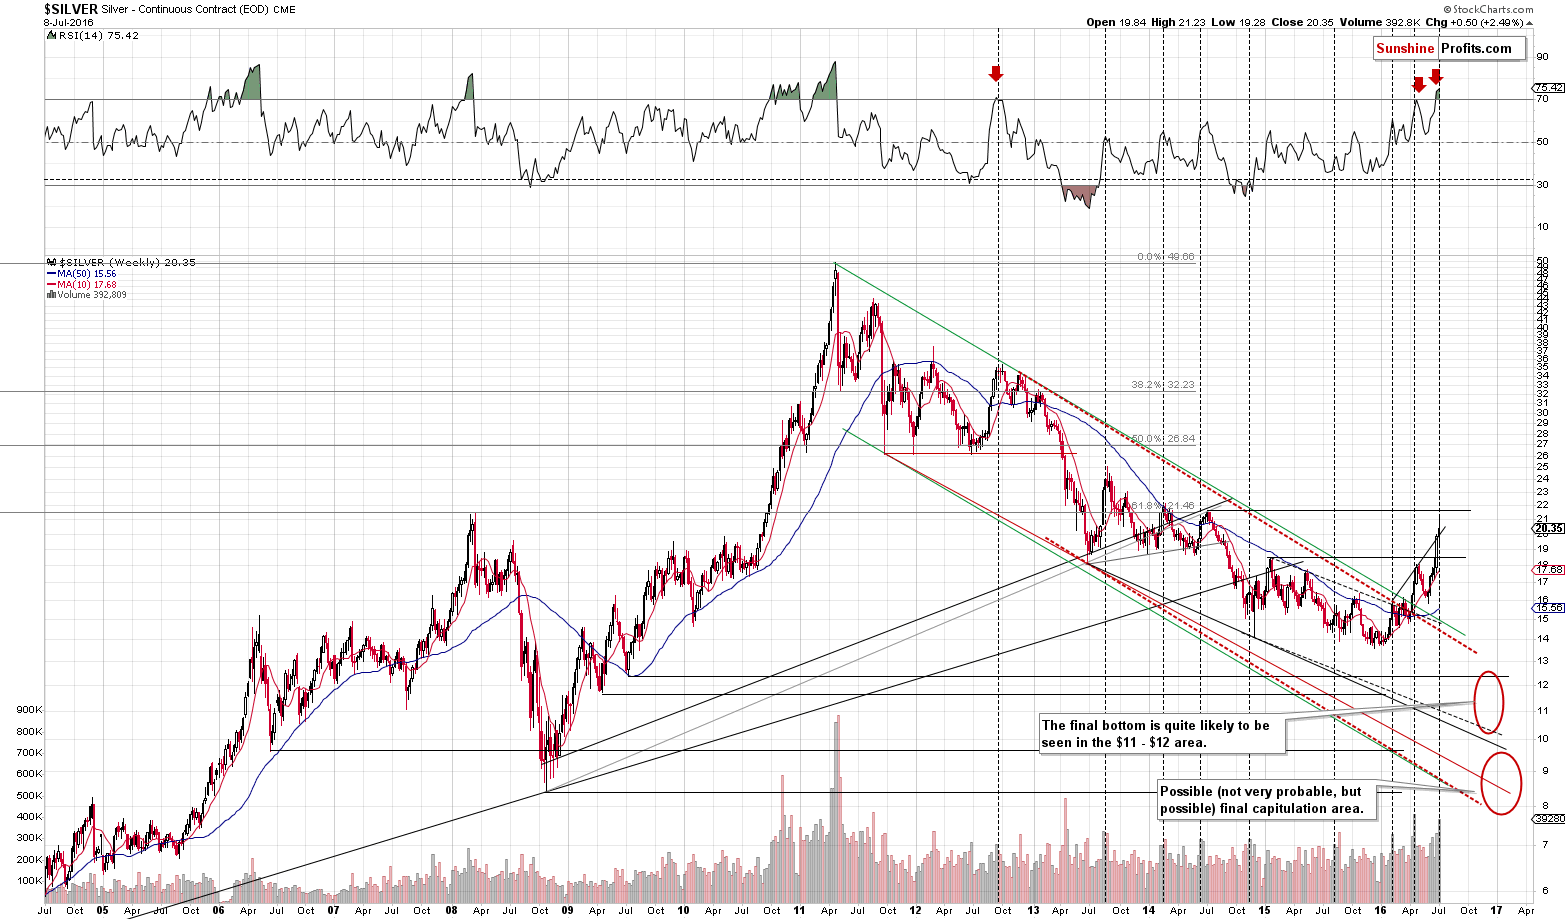Click the year label 07 on time axis
This screenshot has height=919, width=1565.
(334, 910)
